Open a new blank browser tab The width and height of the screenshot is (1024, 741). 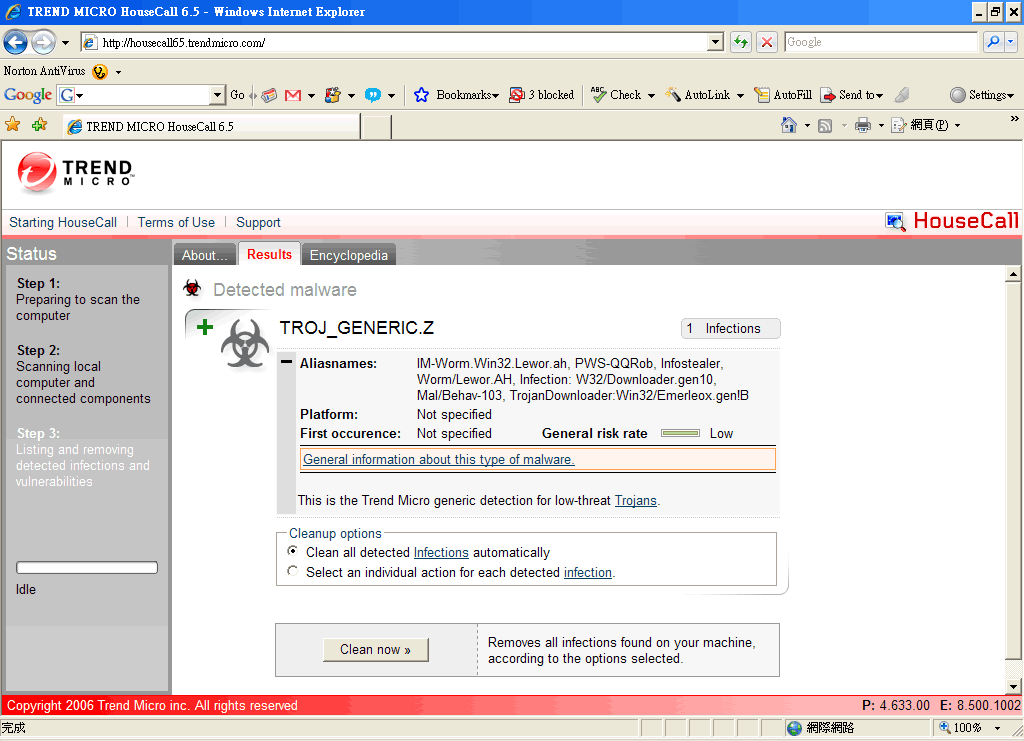(x=376, y=127)
